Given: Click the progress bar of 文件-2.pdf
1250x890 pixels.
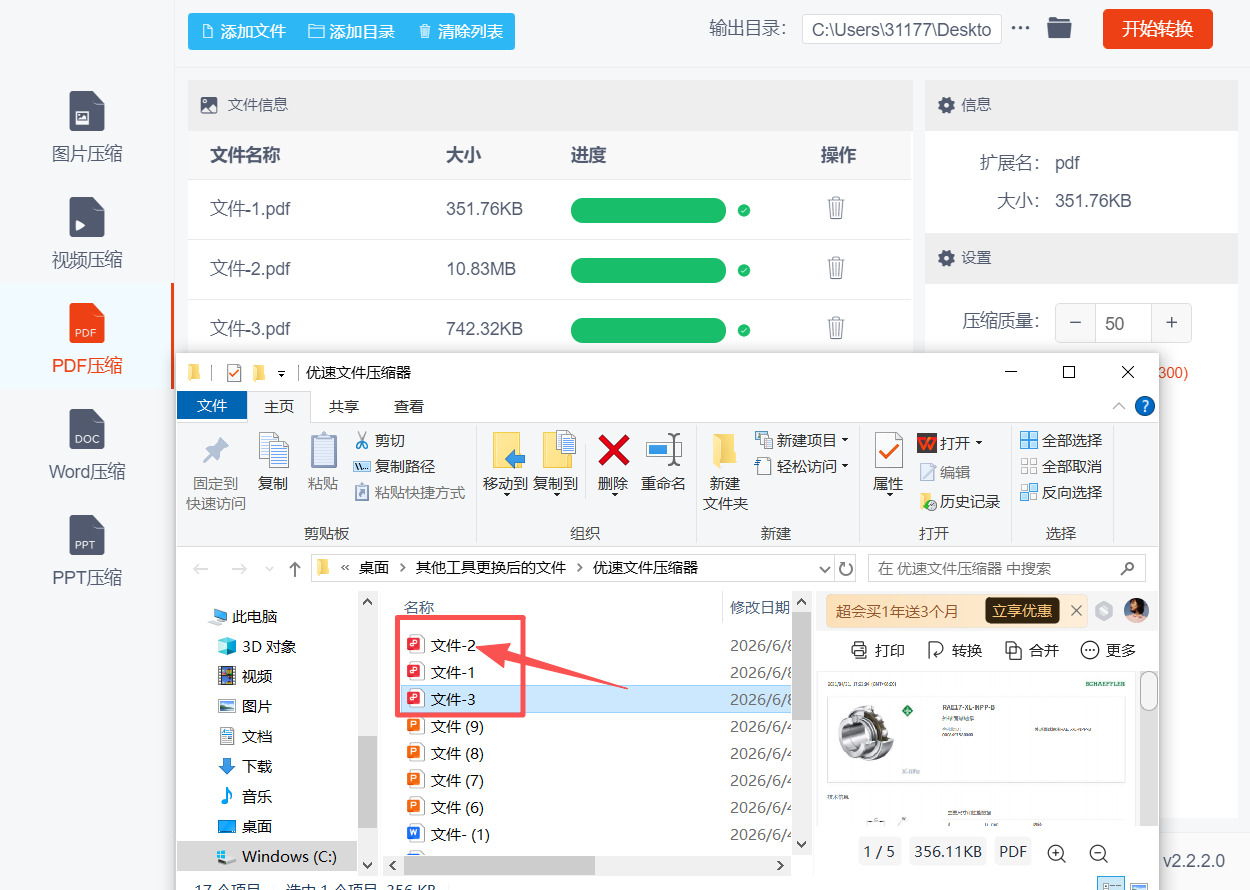Looking at the screenshot, I should 648,270.
